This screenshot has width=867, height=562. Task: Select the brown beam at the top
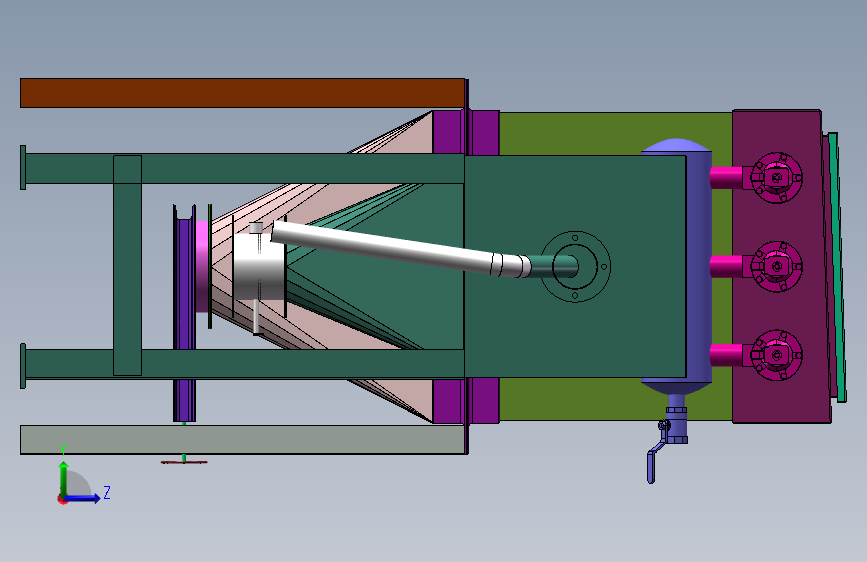242,93
